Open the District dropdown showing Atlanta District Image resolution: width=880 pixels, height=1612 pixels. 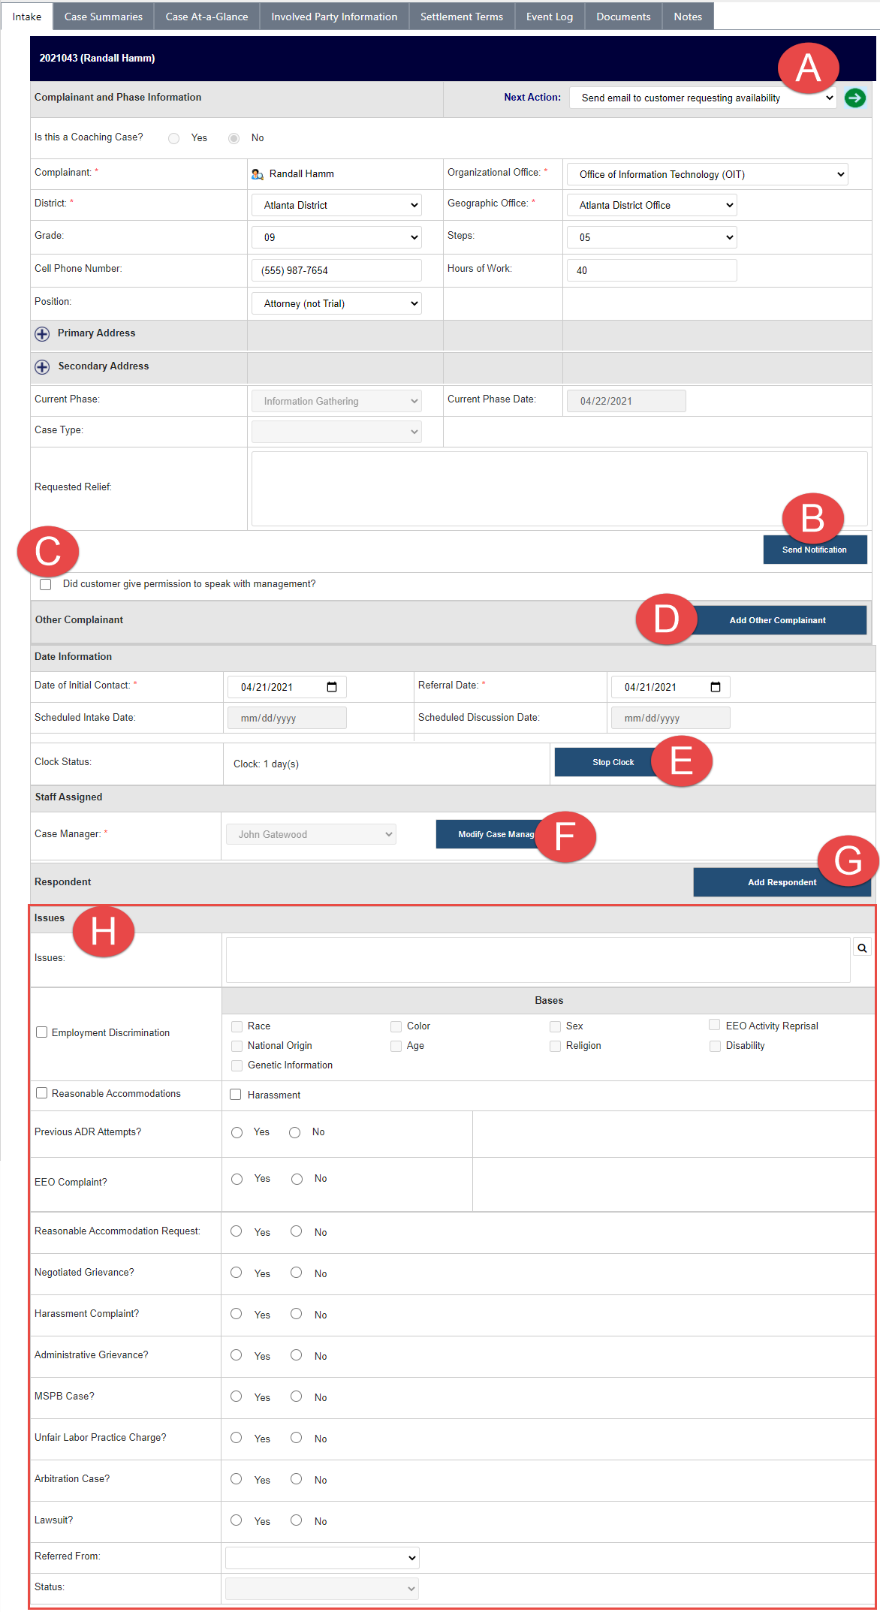click(x=336, y=205)
